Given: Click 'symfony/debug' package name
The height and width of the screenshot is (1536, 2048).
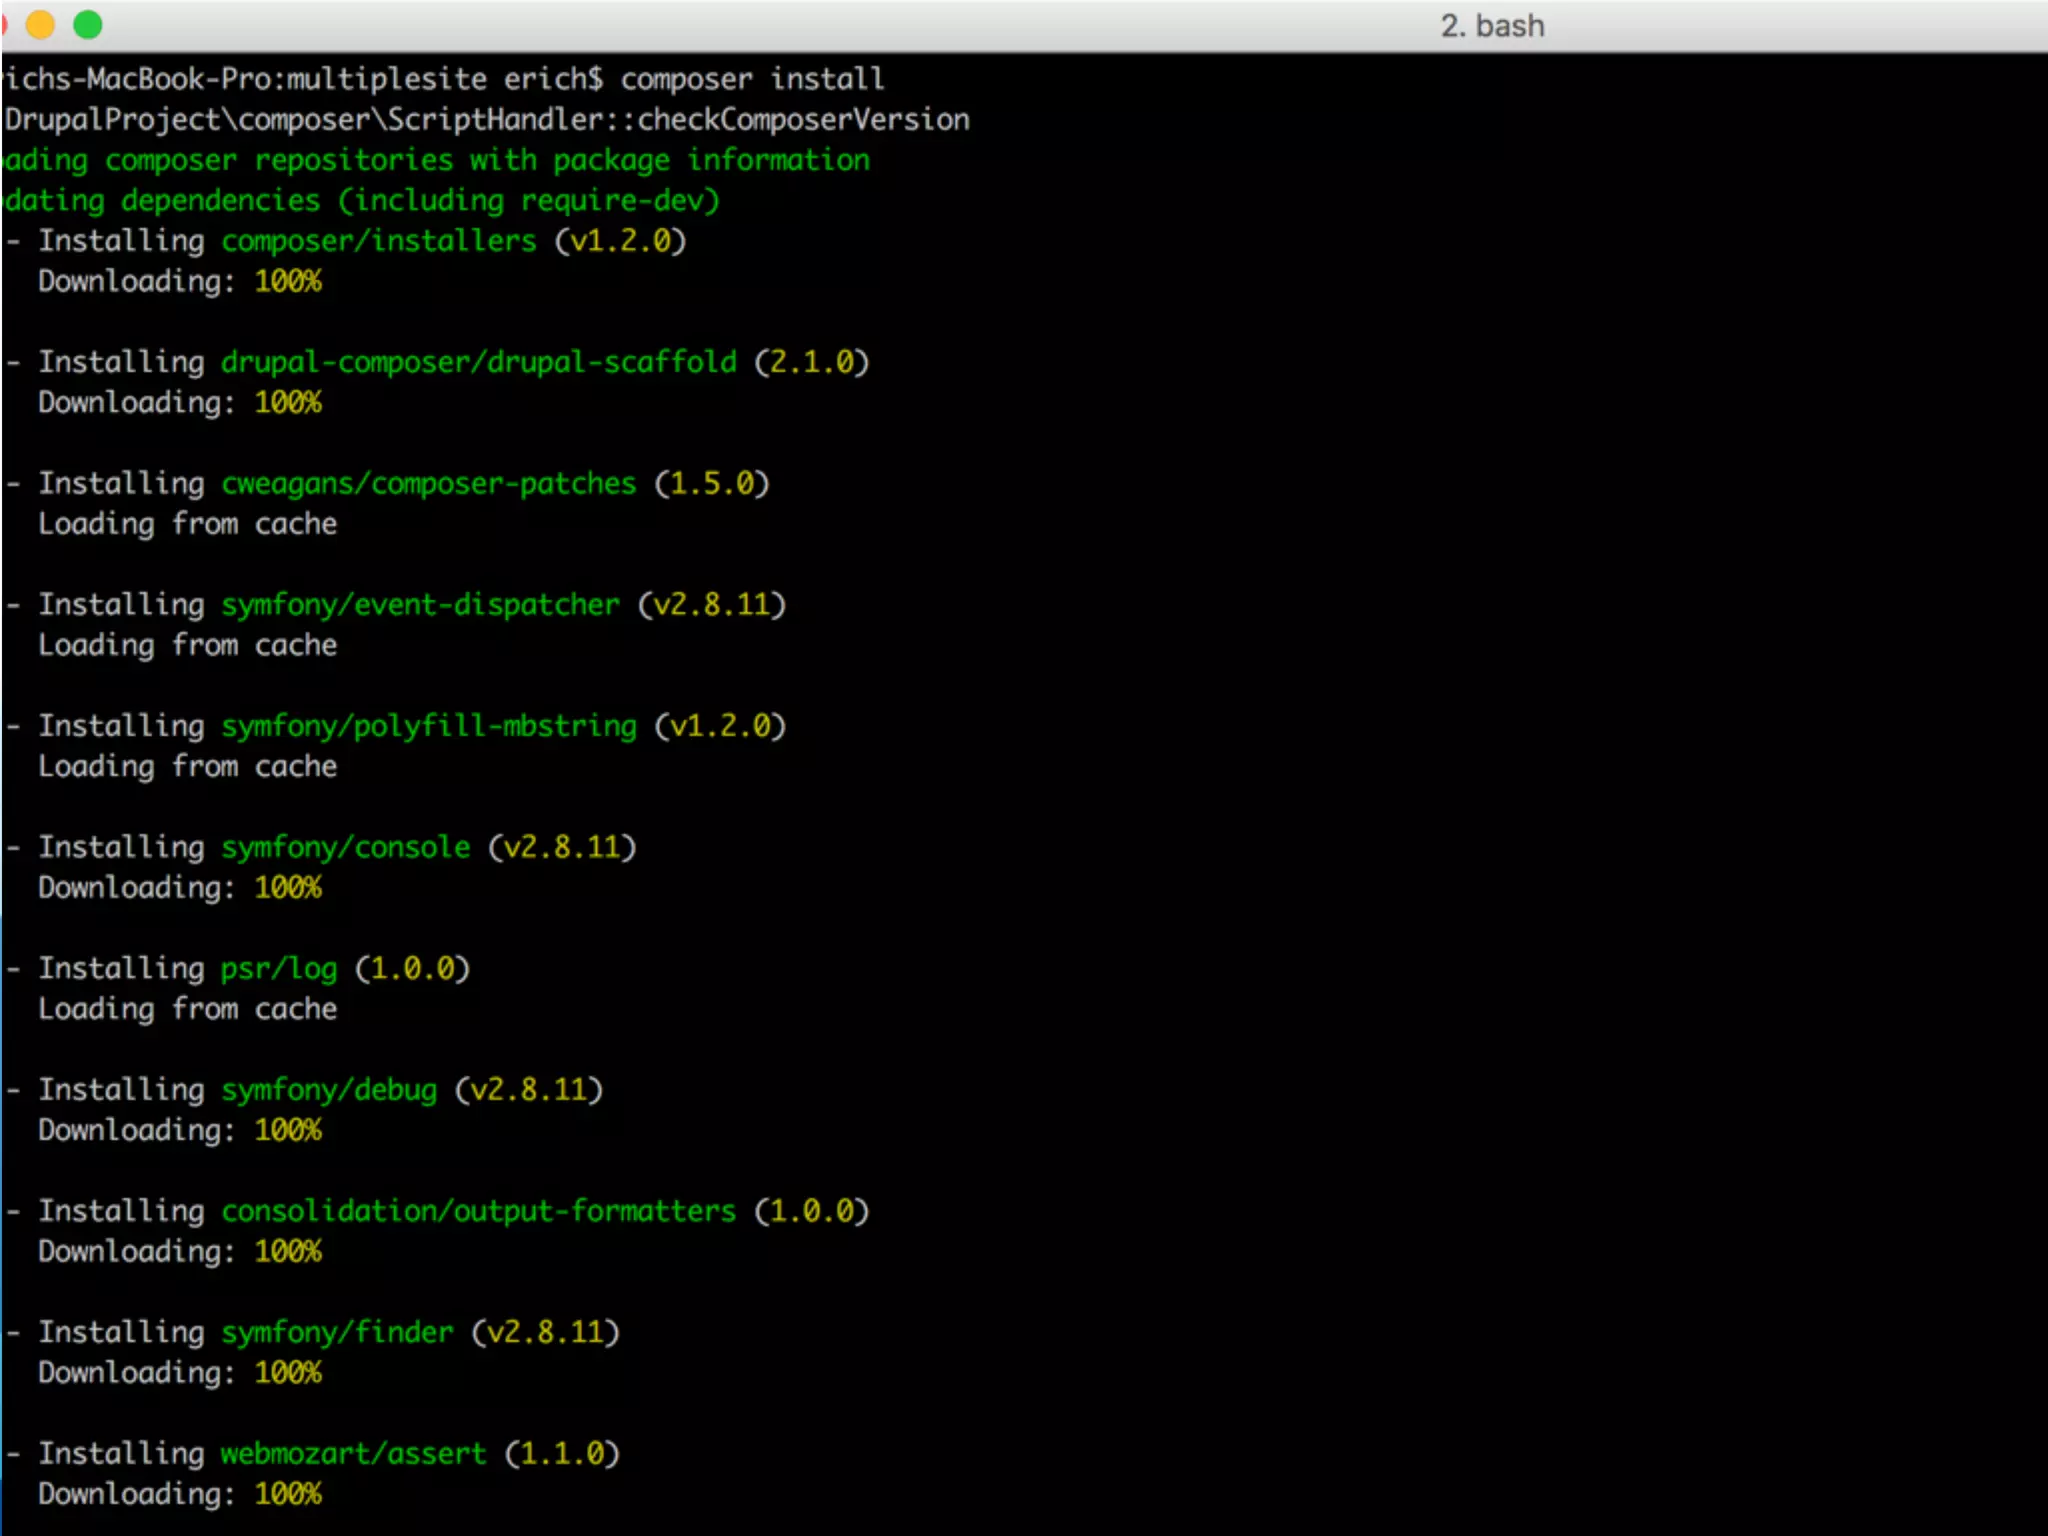Looking at the screenshot, I should pos(329,1090).
